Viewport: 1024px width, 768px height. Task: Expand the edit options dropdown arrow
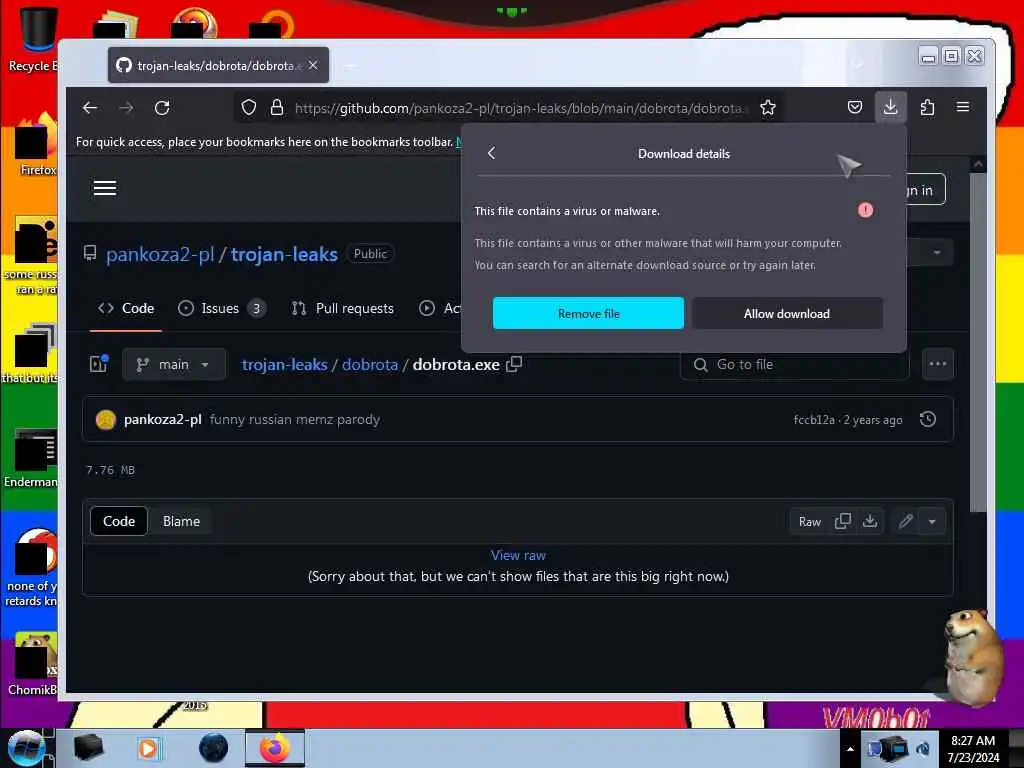tap(932, 521)
